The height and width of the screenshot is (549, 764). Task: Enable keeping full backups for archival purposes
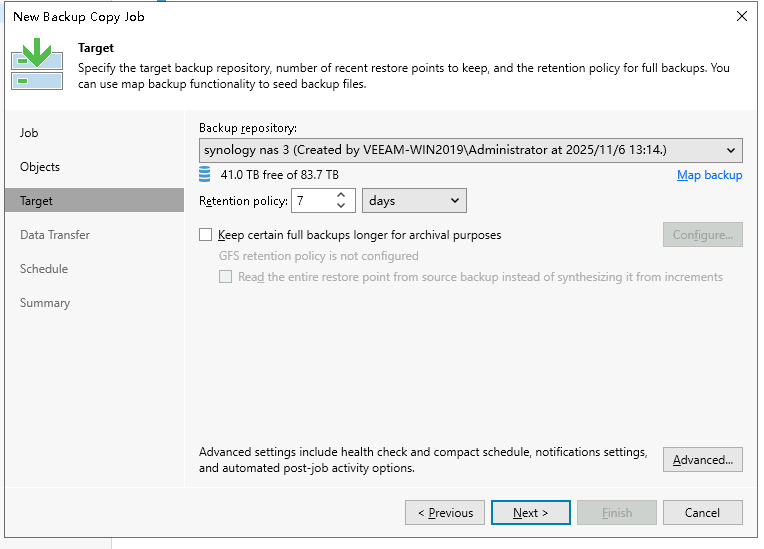coord(206,235)
